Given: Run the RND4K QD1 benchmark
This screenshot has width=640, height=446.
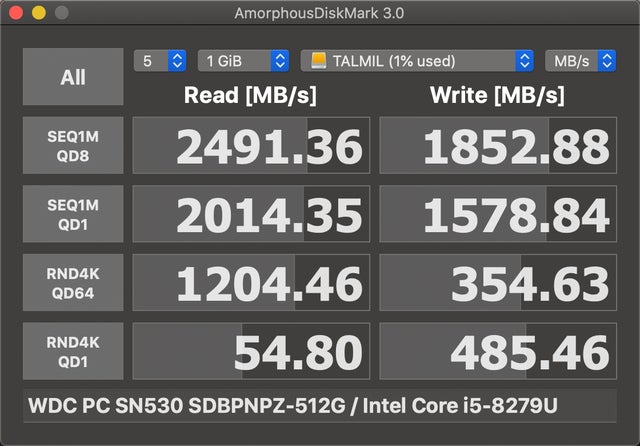Looking at the screenshot, I should [73, 351].
